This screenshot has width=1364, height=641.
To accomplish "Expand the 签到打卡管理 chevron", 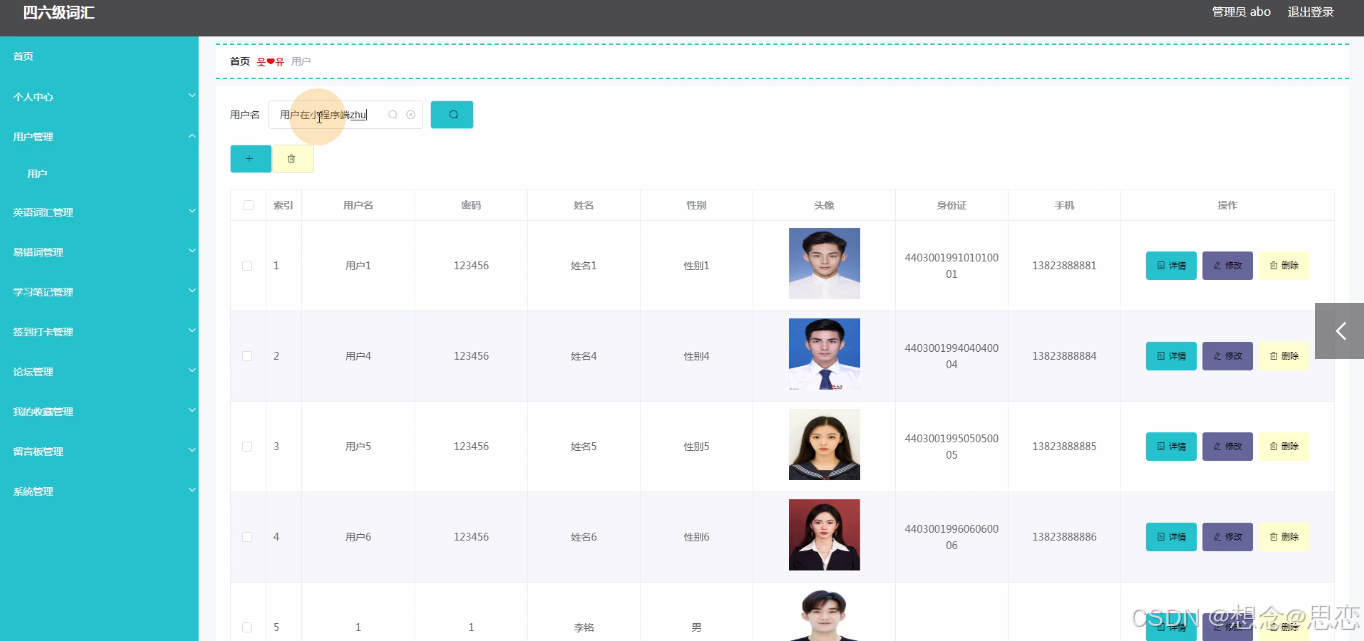I will click(192, 331).
